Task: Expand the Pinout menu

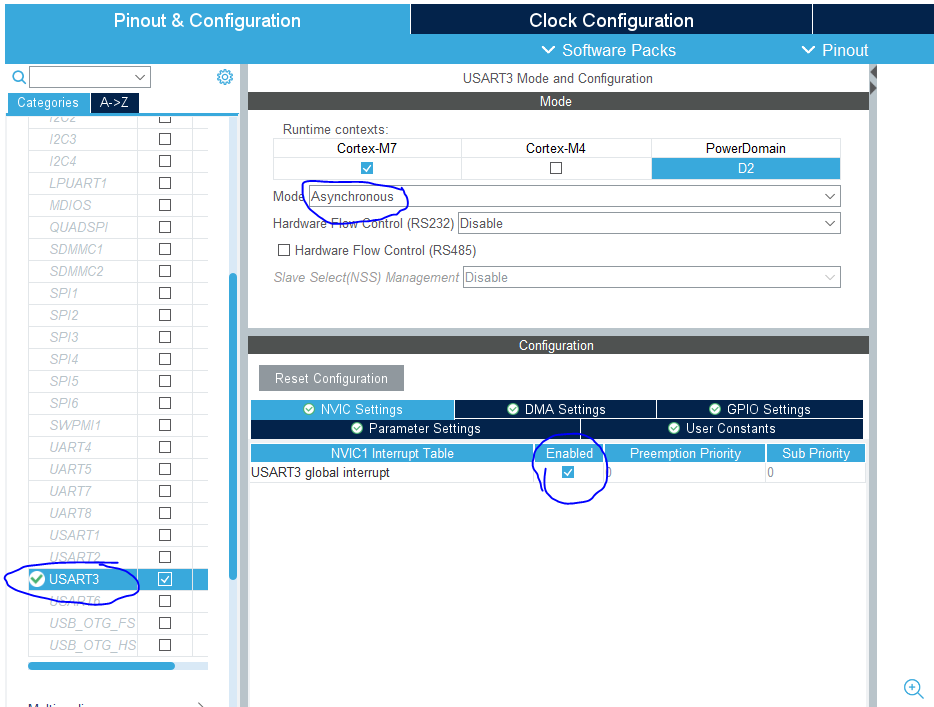Action: tap(835, 50)
